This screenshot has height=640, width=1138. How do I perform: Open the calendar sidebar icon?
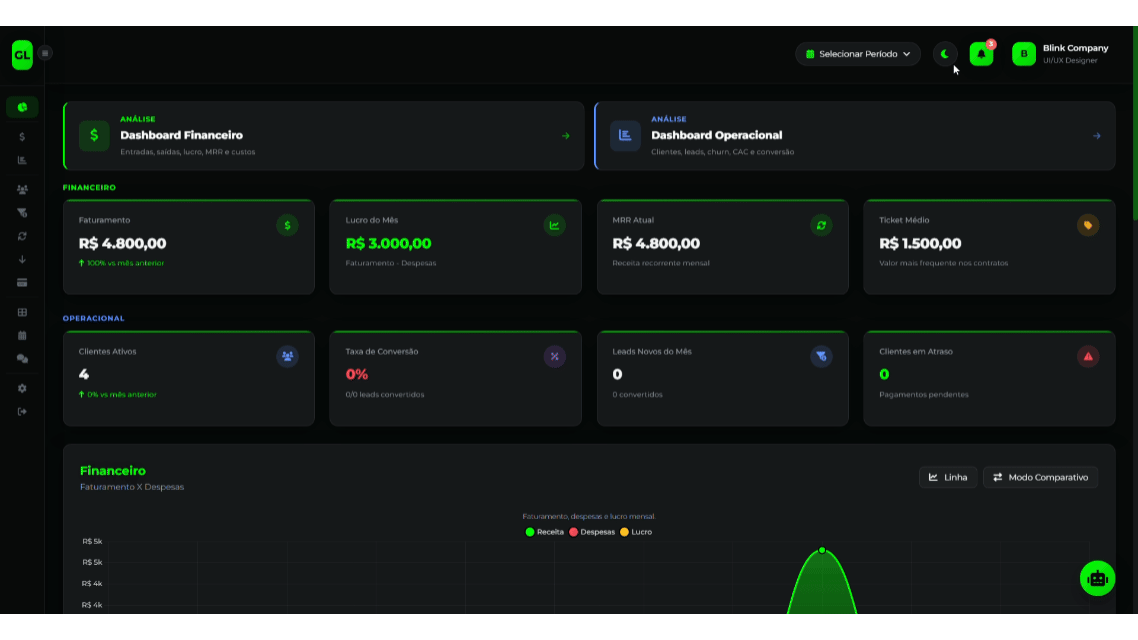point(22,336)
